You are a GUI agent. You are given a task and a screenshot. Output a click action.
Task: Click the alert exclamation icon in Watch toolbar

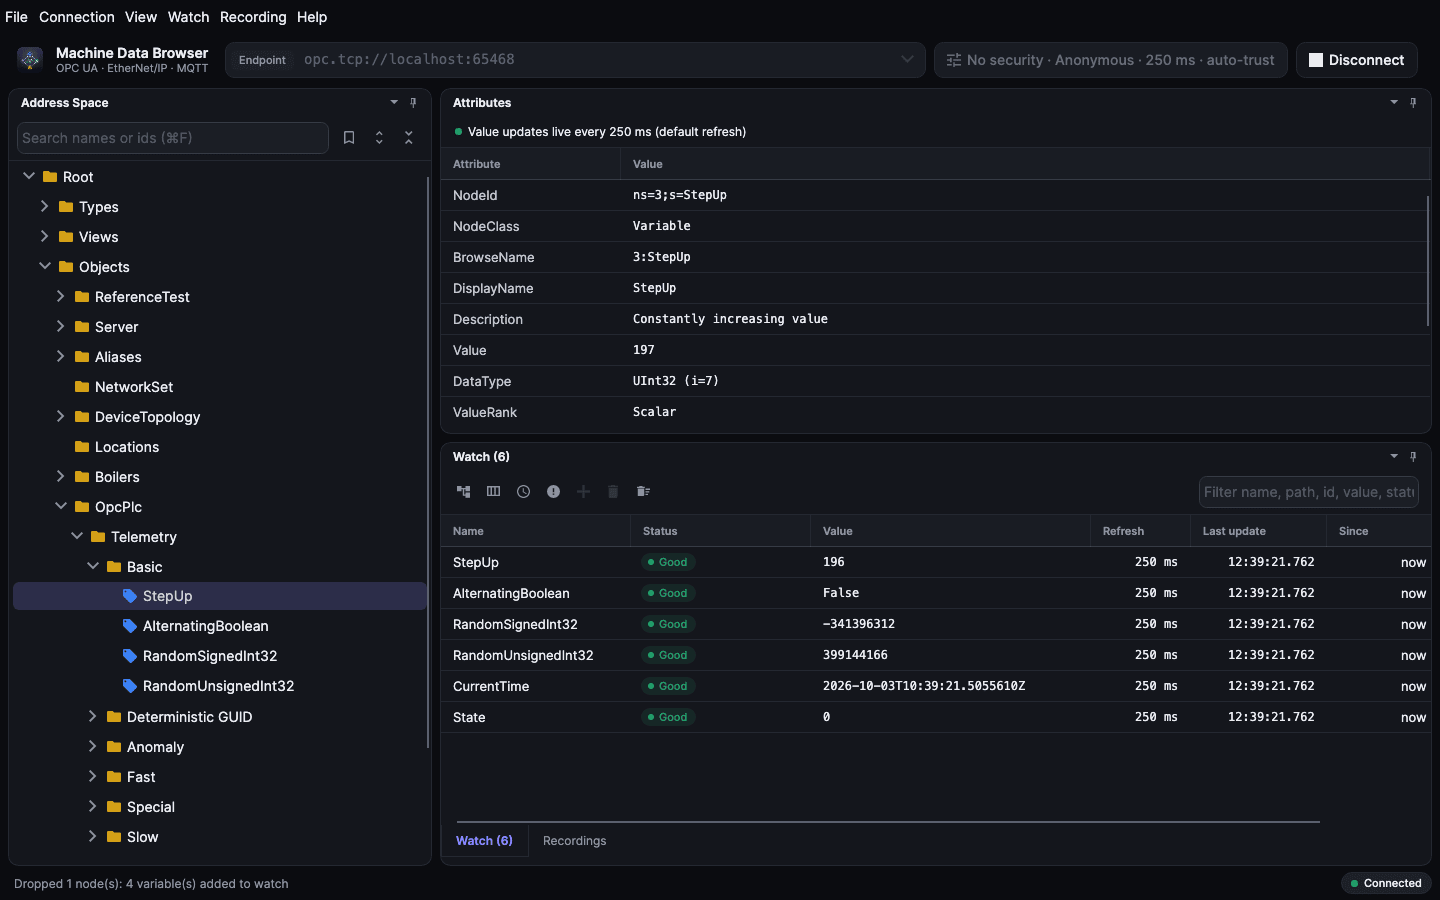[554, 491]
